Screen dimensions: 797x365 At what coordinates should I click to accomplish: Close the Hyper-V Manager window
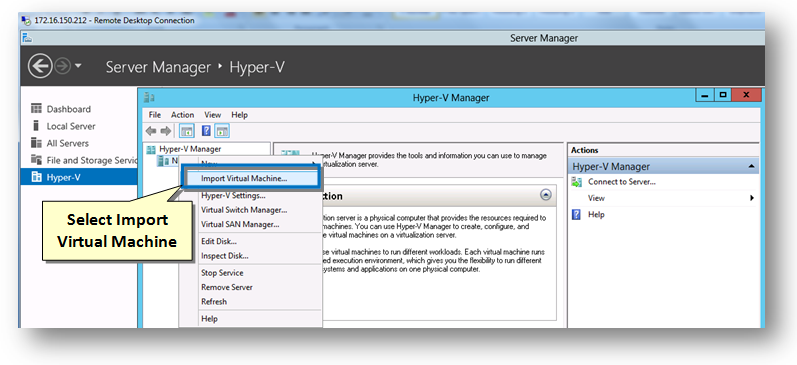746,95
